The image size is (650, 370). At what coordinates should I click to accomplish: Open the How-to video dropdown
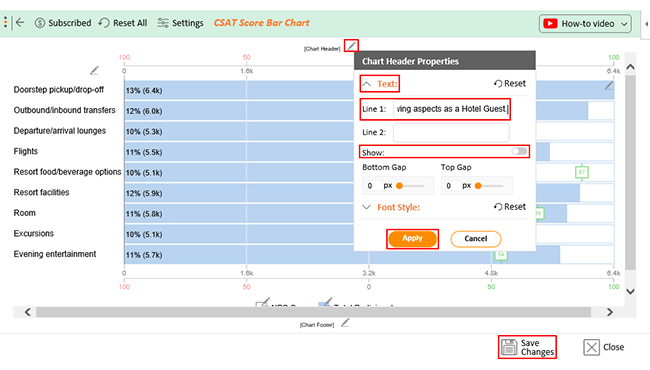click(x=585, y=24)
